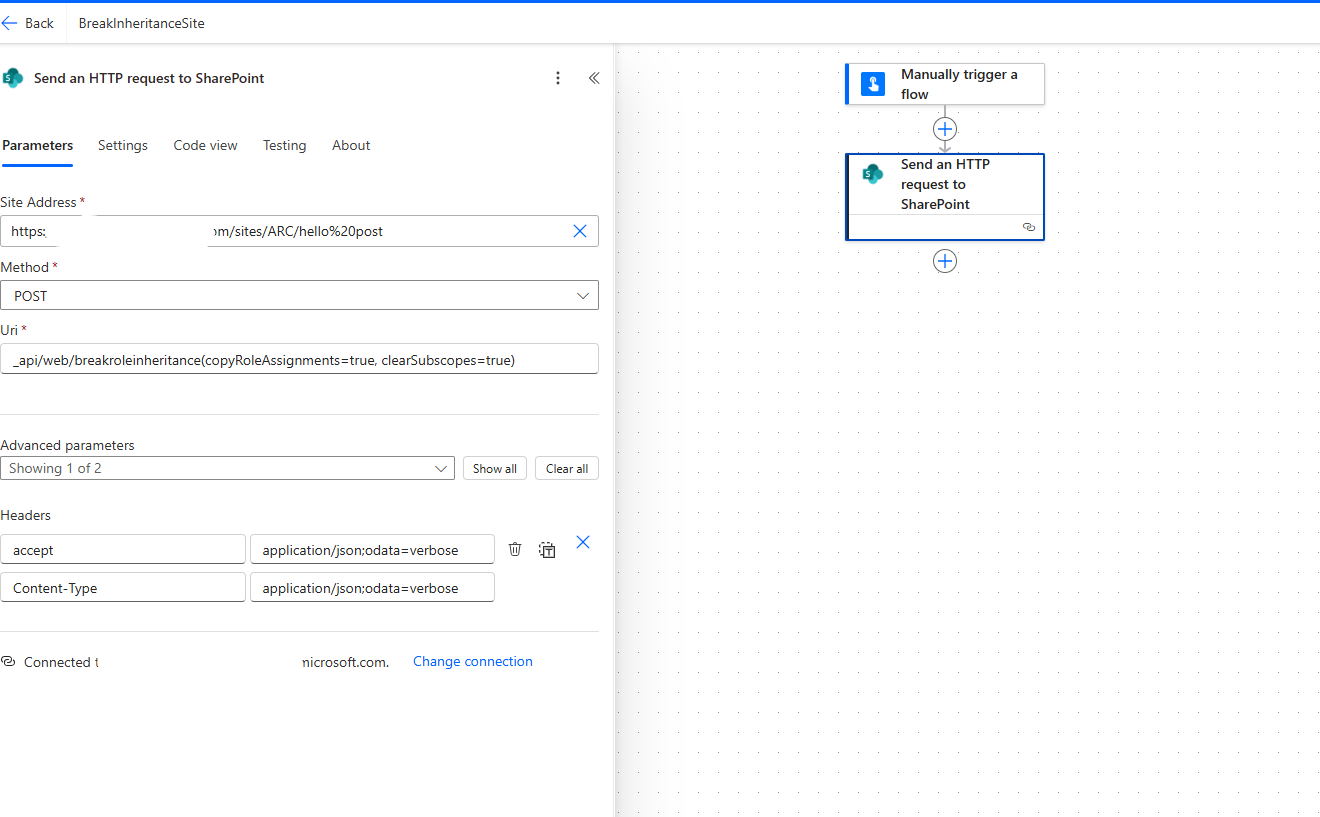Add a new step below the SharePoint action
The height and width of the screenshot is (817, 1320).
click(945, 261)
